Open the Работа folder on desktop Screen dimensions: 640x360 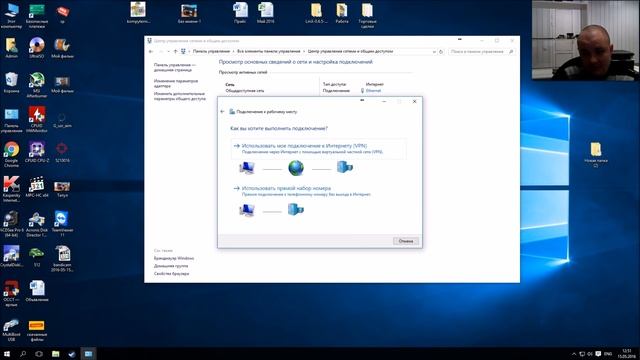pos(342,13)
